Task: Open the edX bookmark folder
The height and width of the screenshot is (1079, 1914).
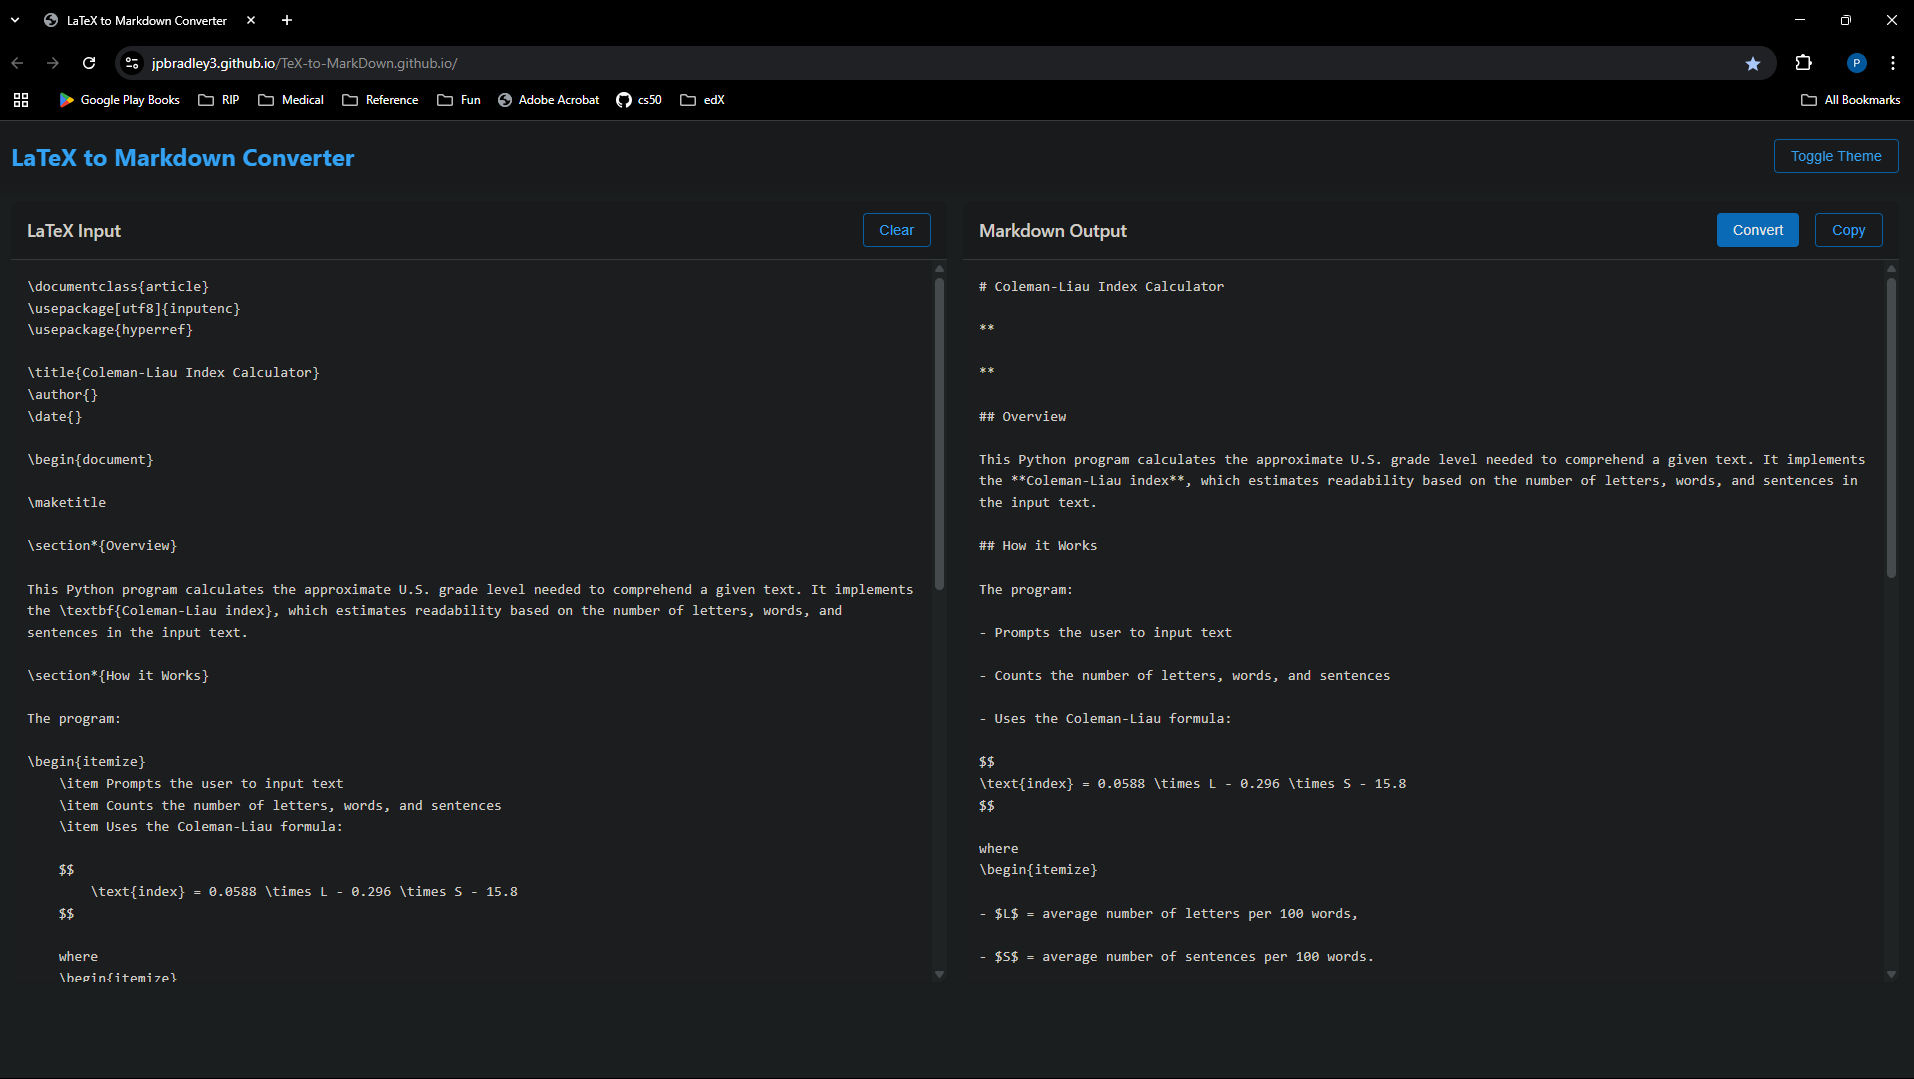Action: (702, 100)
